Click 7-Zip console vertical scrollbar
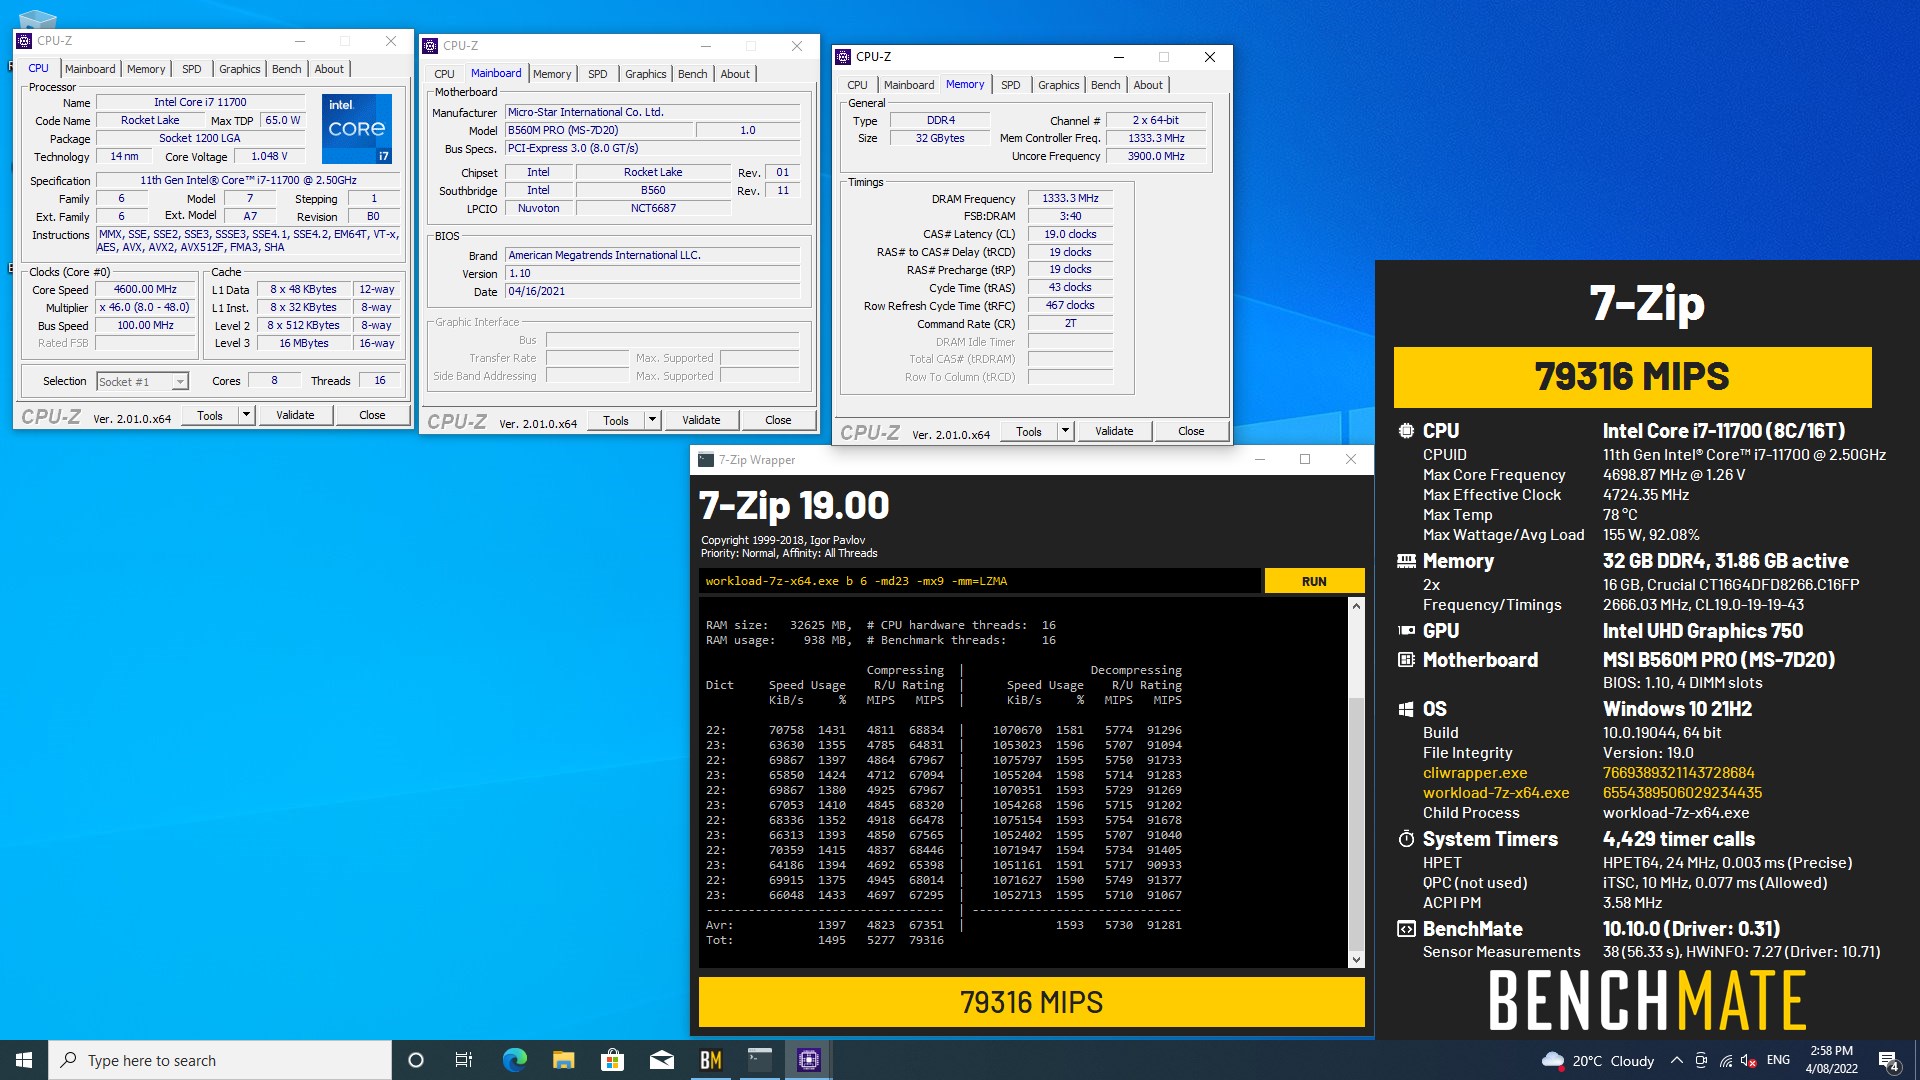Image resolution: width=1920 pixels, height=1080 pixels. coord(1356,783)
